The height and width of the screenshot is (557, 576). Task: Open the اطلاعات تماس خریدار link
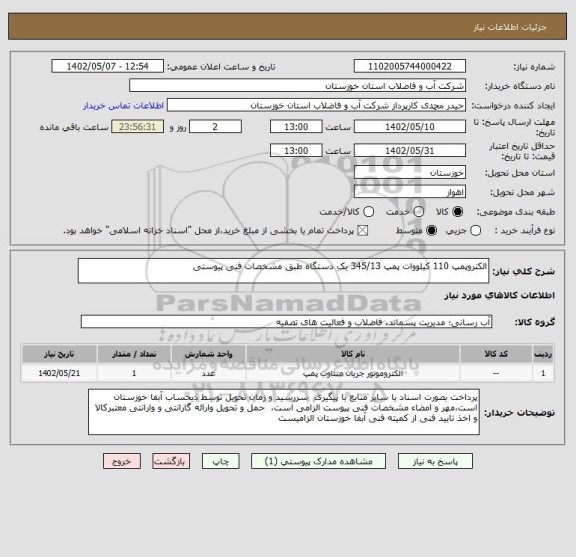(x=123, y=106)
